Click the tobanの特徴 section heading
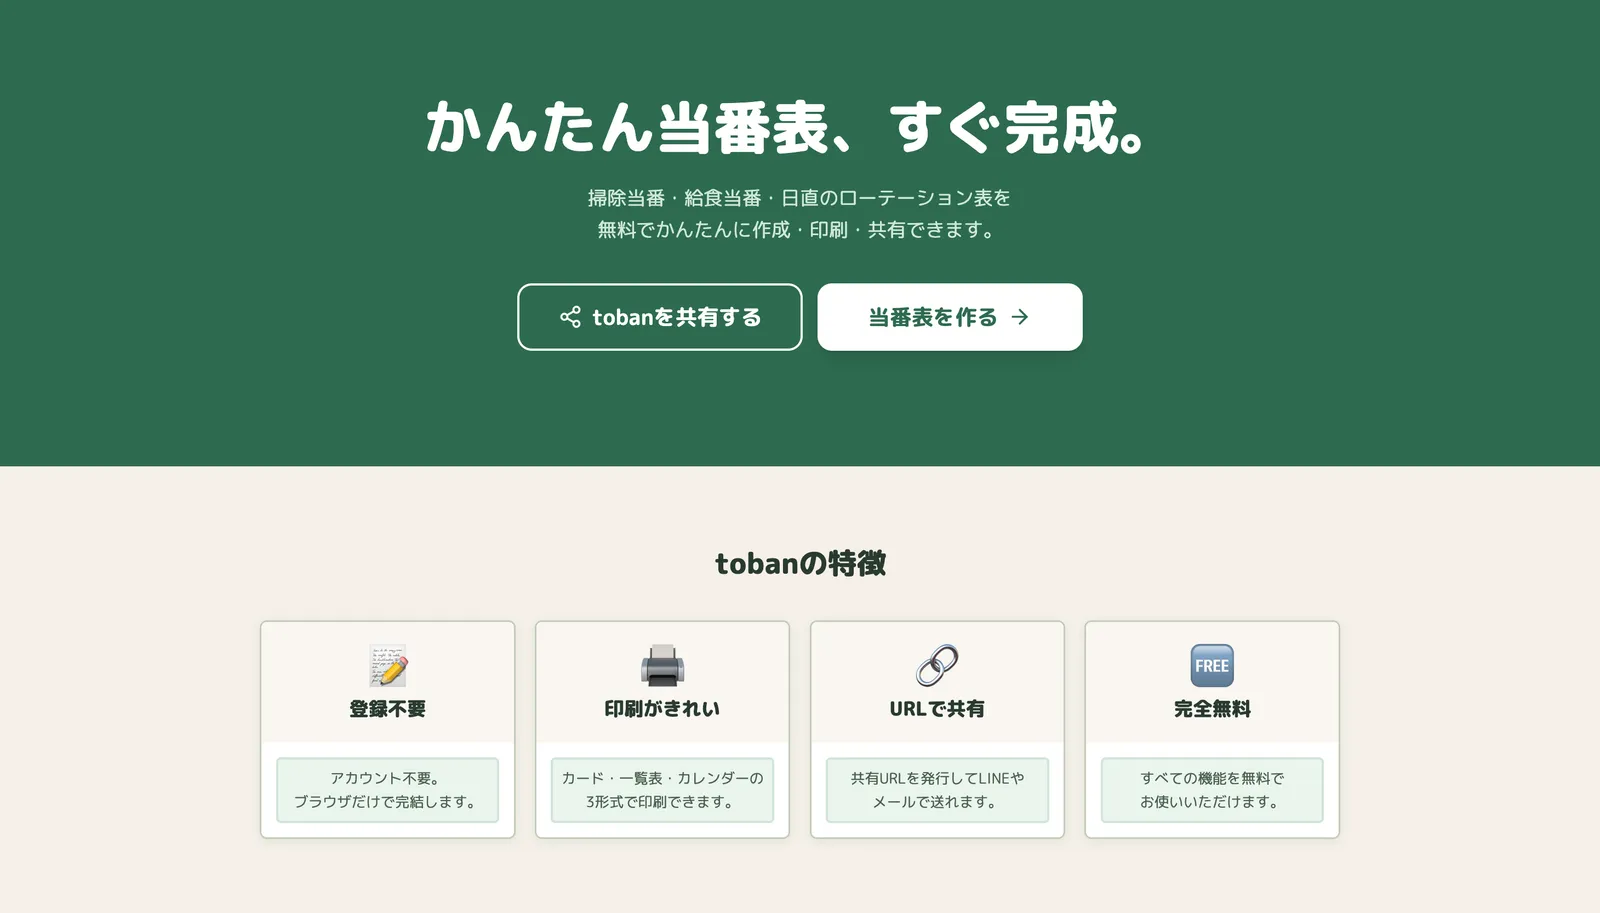1600x913 pixels. (800, 564)
